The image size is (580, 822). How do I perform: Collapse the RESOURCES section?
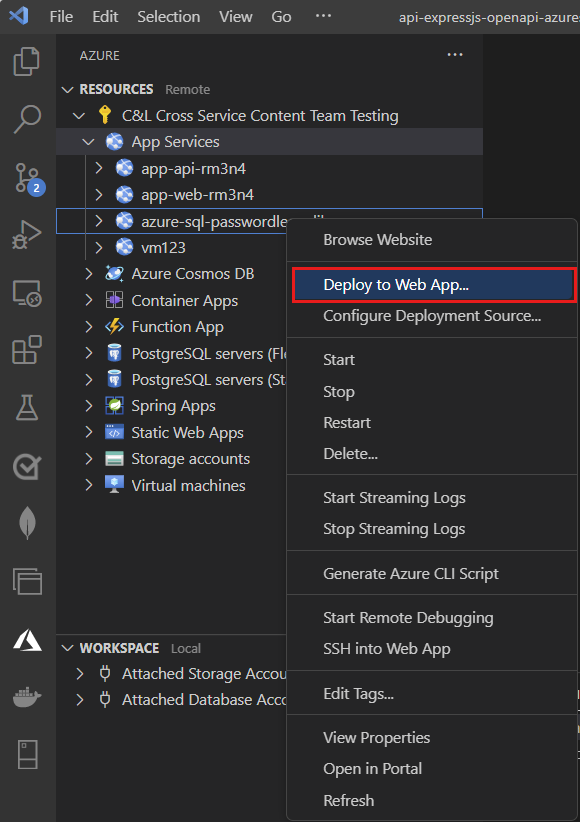click(67, 88)
